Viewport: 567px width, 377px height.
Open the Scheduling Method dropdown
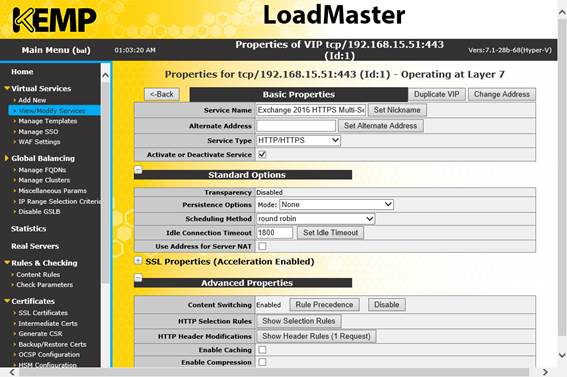[315, 219]
